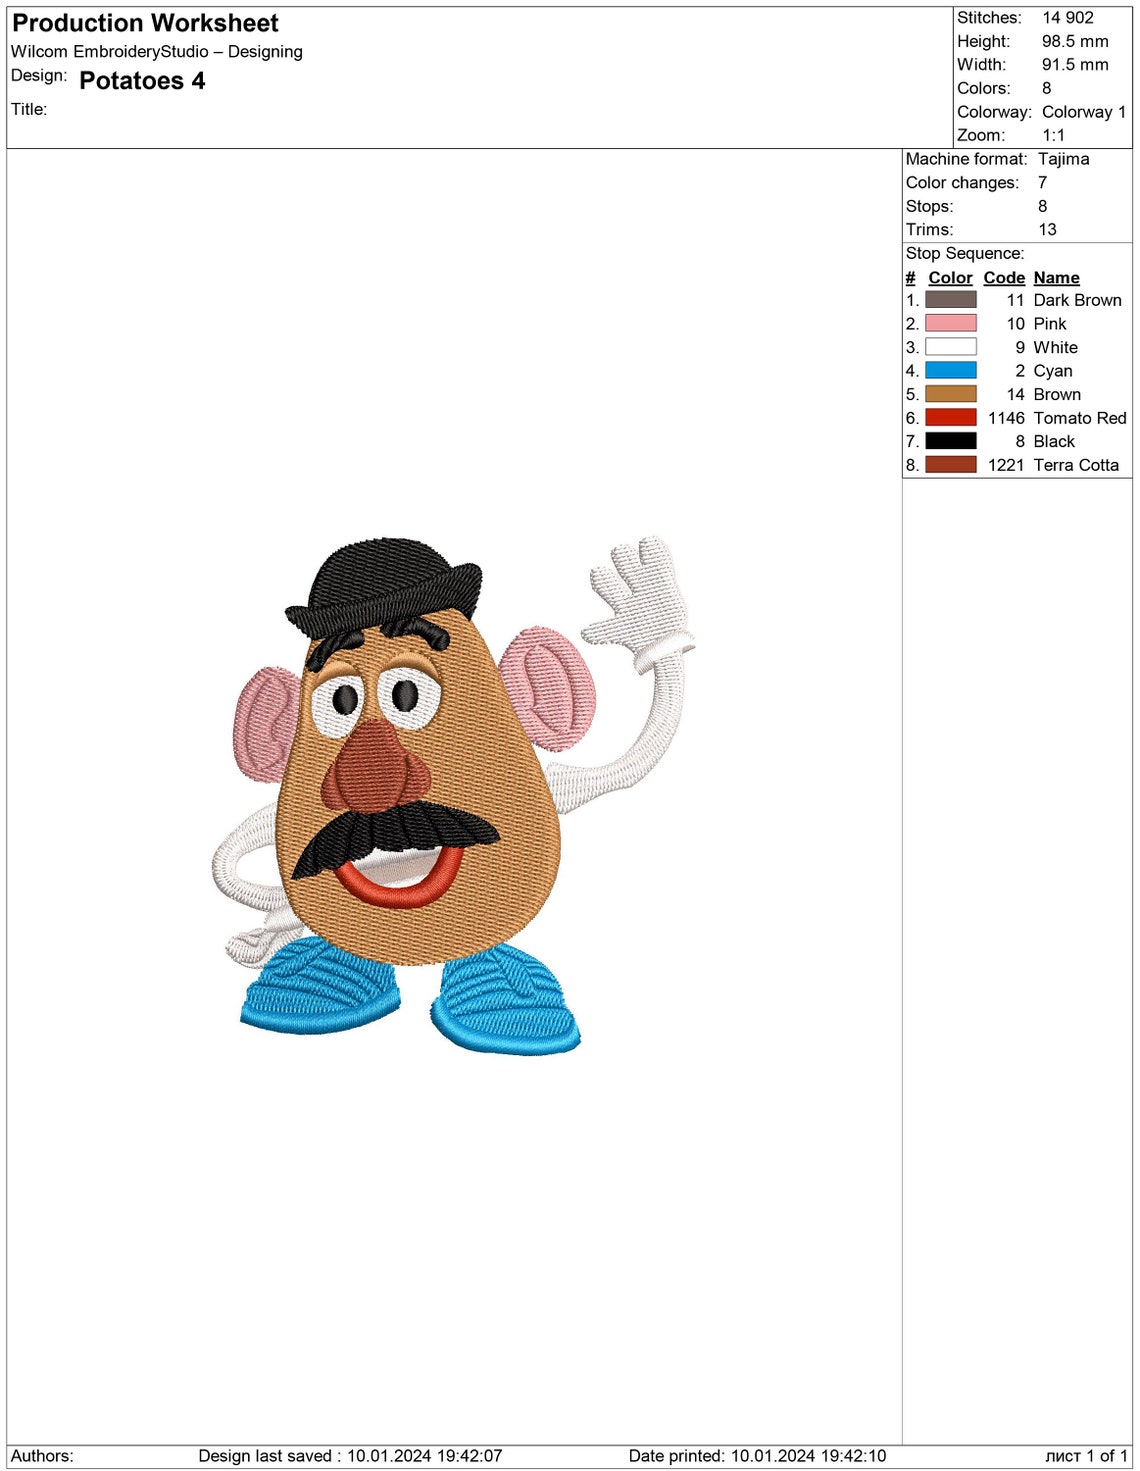Click the Pink color swatch
Screen dimensions: 1140x1471
point(950,323)
